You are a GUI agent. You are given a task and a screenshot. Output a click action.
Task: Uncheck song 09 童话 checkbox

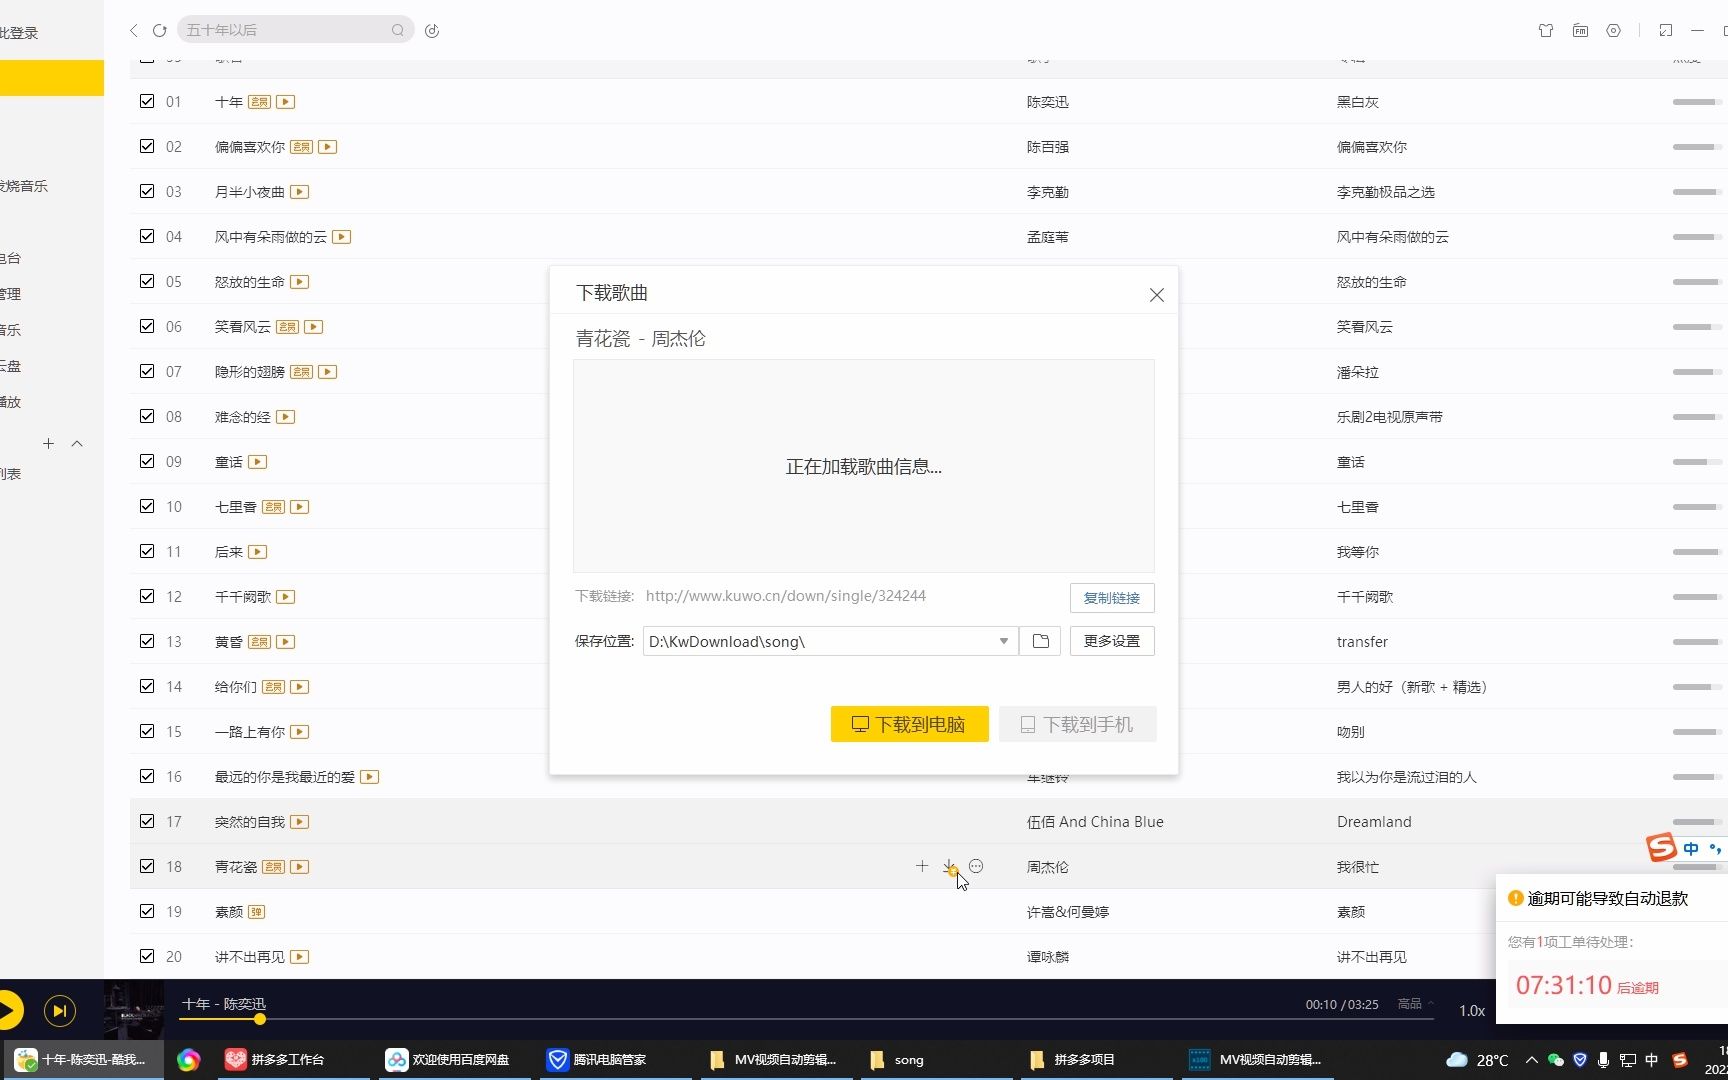tap(147, 461)
